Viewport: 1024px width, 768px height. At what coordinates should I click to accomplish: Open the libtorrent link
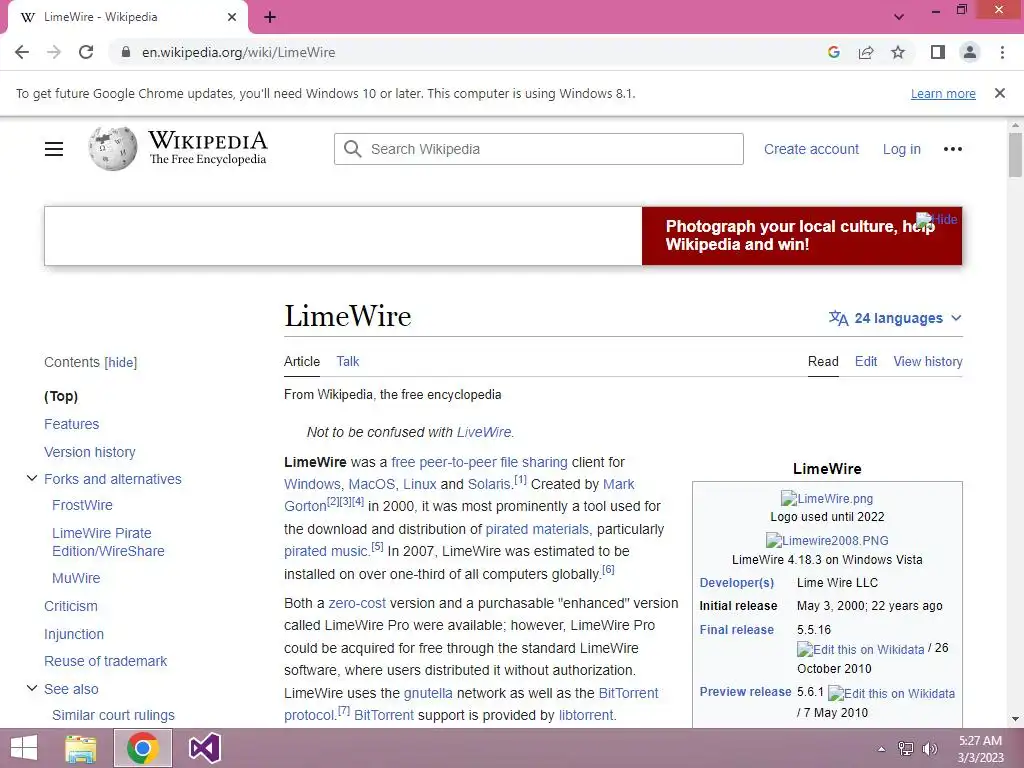click(x=586, y=715)
